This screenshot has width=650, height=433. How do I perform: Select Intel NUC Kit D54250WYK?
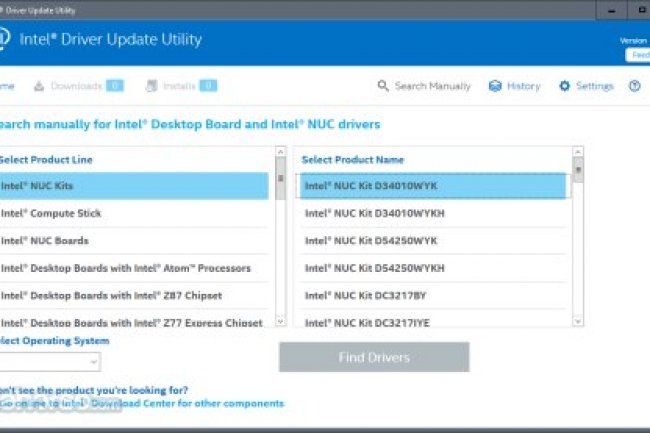click(x=433, y=241)
